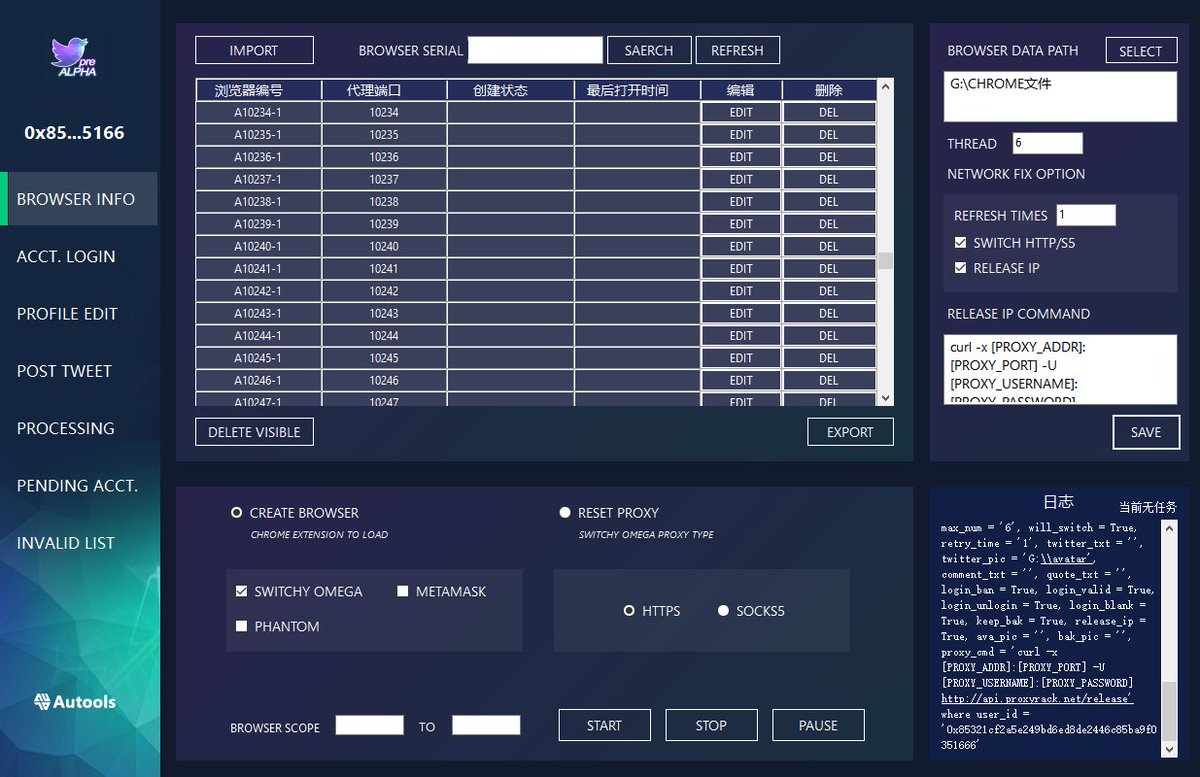Viewport: 1200px width, 777px height.
Task: Click table scrollbar up arrow
Action: 885,88
